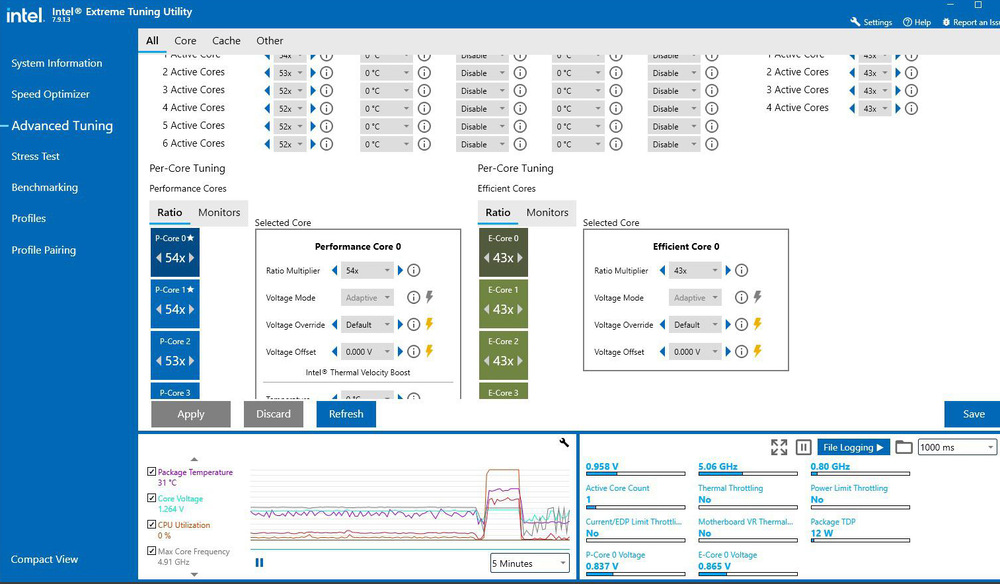1000x584 pixels.
Task: Open the Help icon in the title bar
Action: pos(908,22)
